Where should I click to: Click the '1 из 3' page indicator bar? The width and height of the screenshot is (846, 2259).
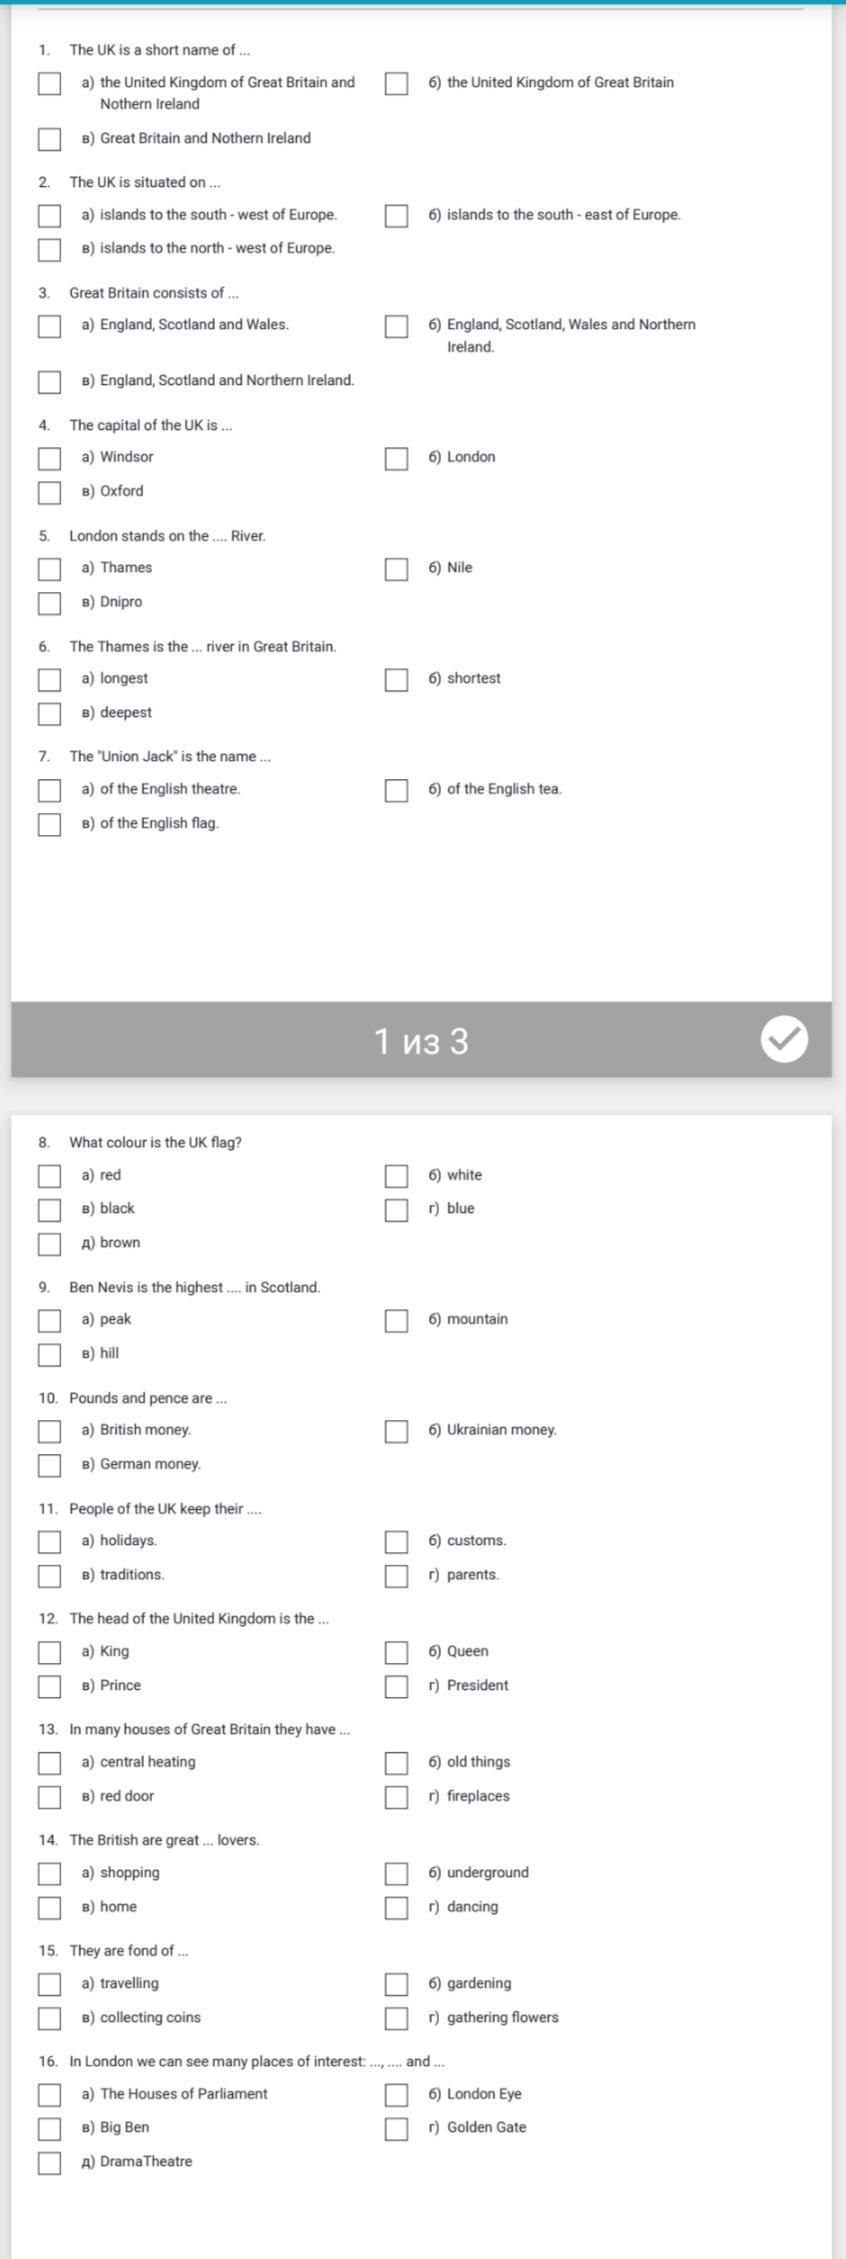click(421, 1041)
